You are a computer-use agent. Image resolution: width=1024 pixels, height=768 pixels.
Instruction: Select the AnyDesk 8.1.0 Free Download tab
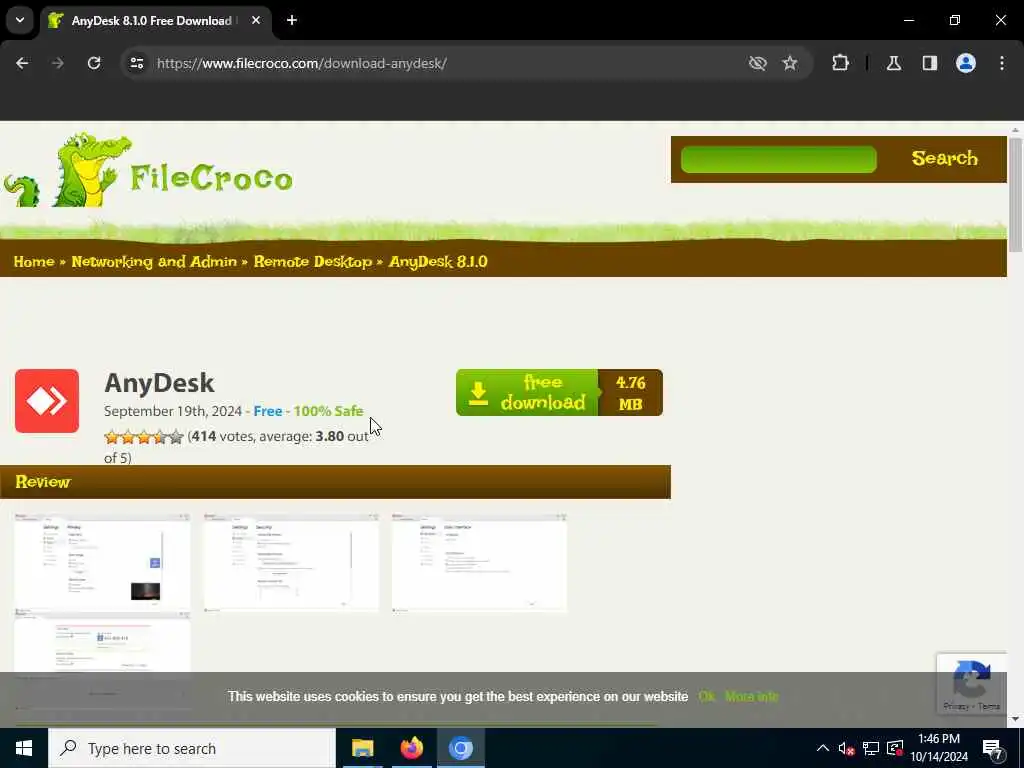pyautogui.click(x=150, y=21)
